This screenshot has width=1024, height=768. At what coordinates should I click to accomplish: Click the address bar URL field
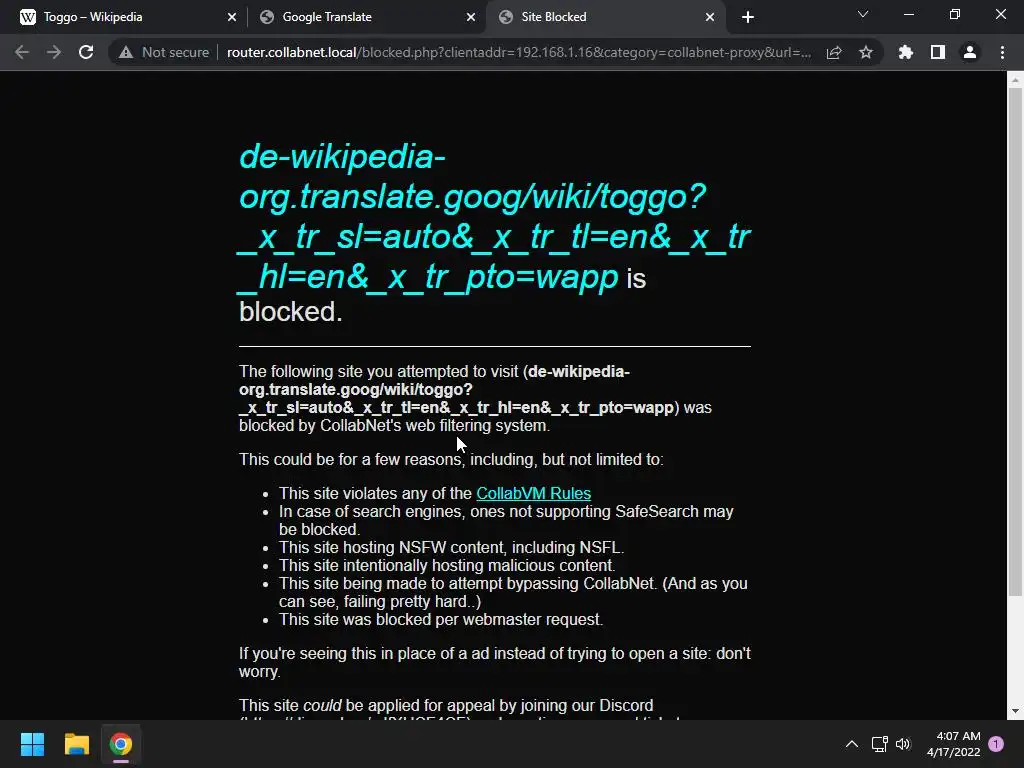point(519,52)
